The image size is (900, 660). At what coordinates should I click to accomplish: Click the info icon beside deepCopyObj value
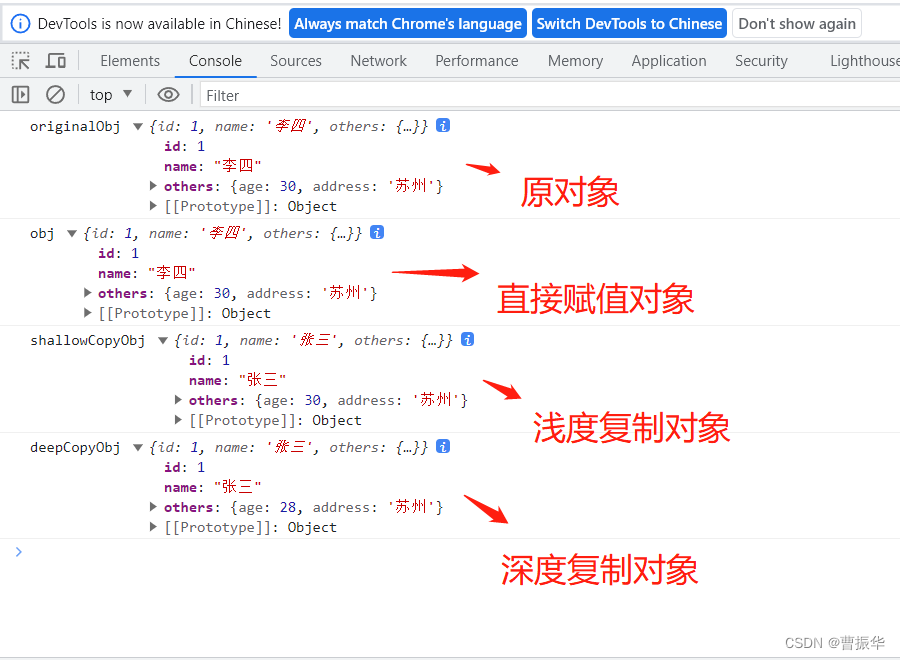442,446
